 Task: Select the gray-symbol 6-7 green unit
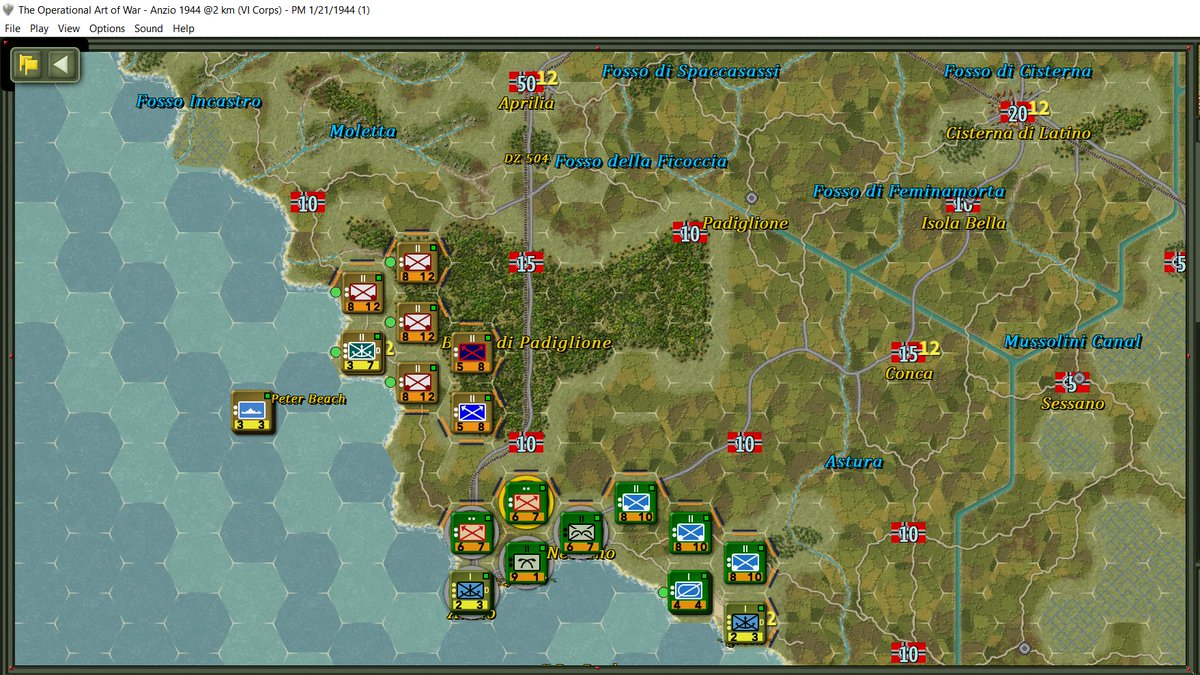click(x=580, y=531)
